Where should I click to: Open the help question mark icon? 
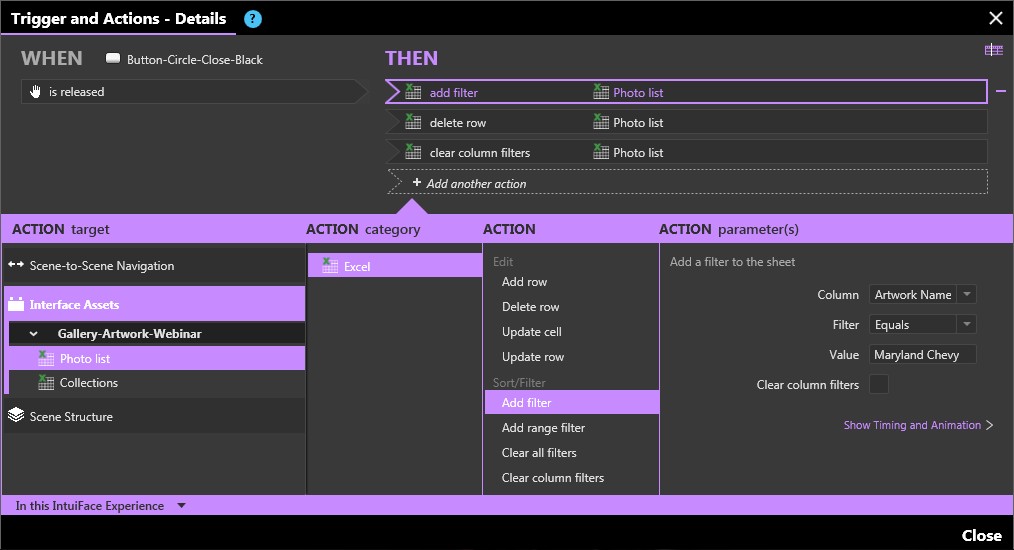tap(253, 19)
